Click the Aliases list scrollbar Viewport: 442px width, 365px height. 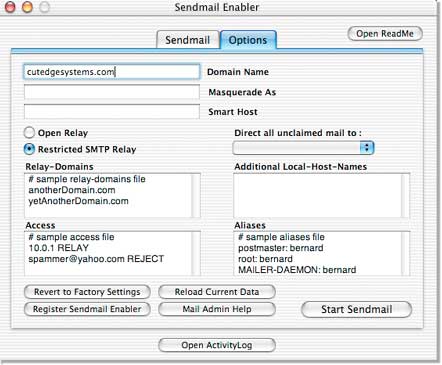(x=406, y=253)
